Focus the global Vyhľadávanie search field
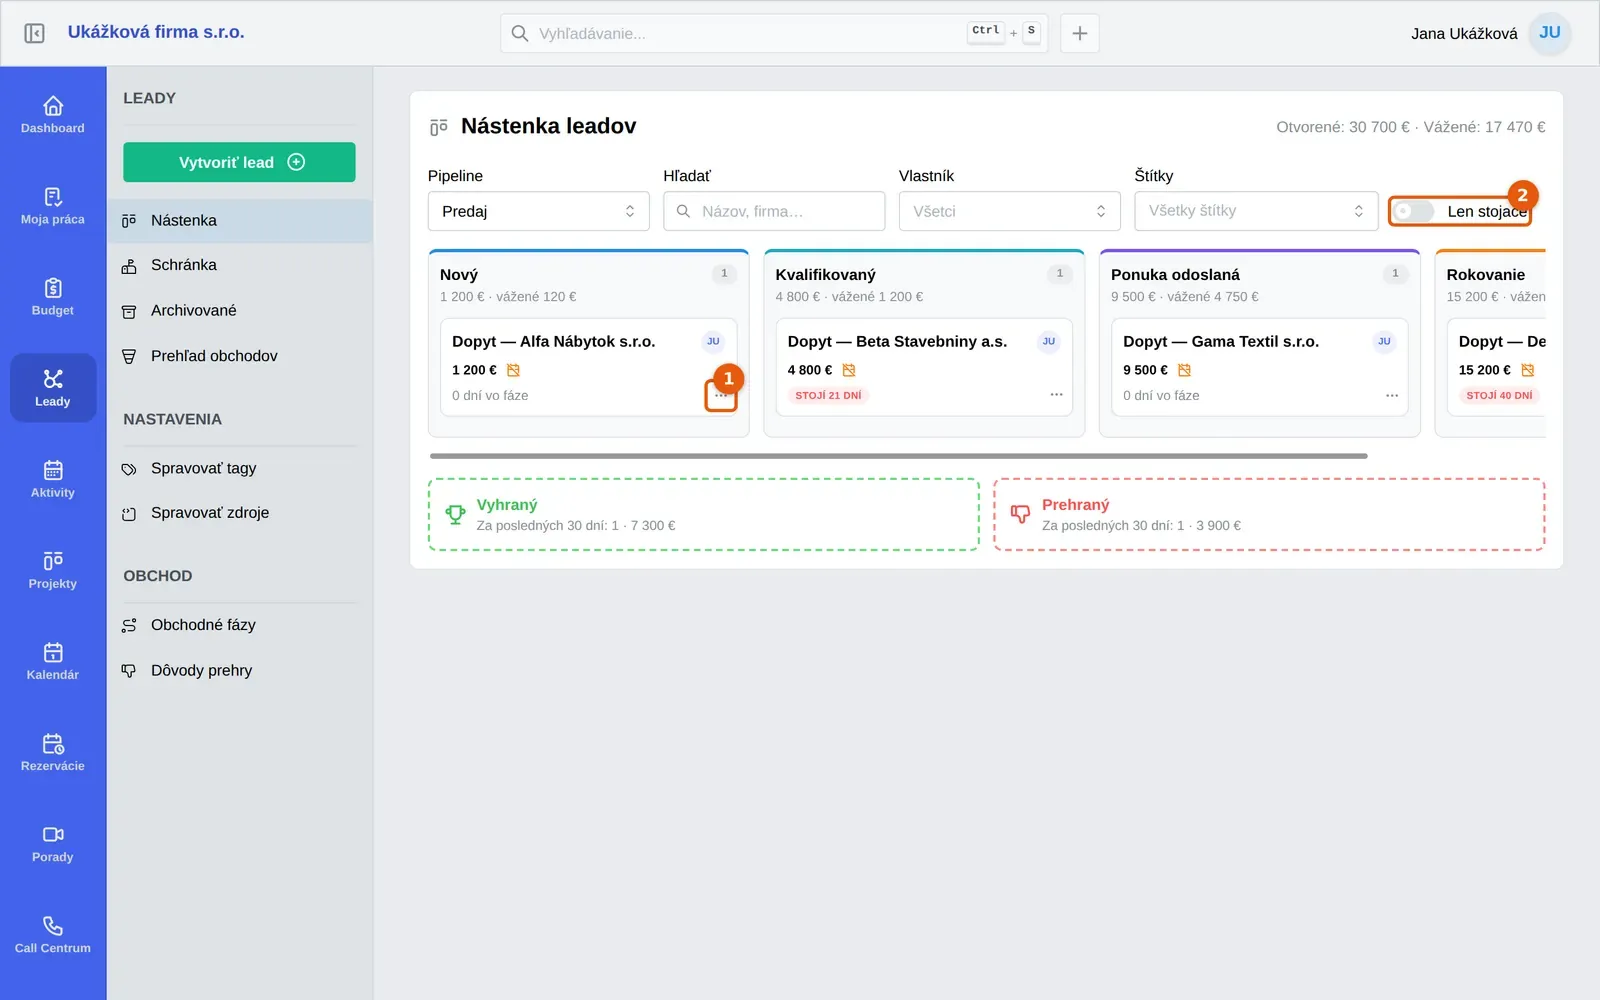1600x1000 pixels. [x=774, y=33]
